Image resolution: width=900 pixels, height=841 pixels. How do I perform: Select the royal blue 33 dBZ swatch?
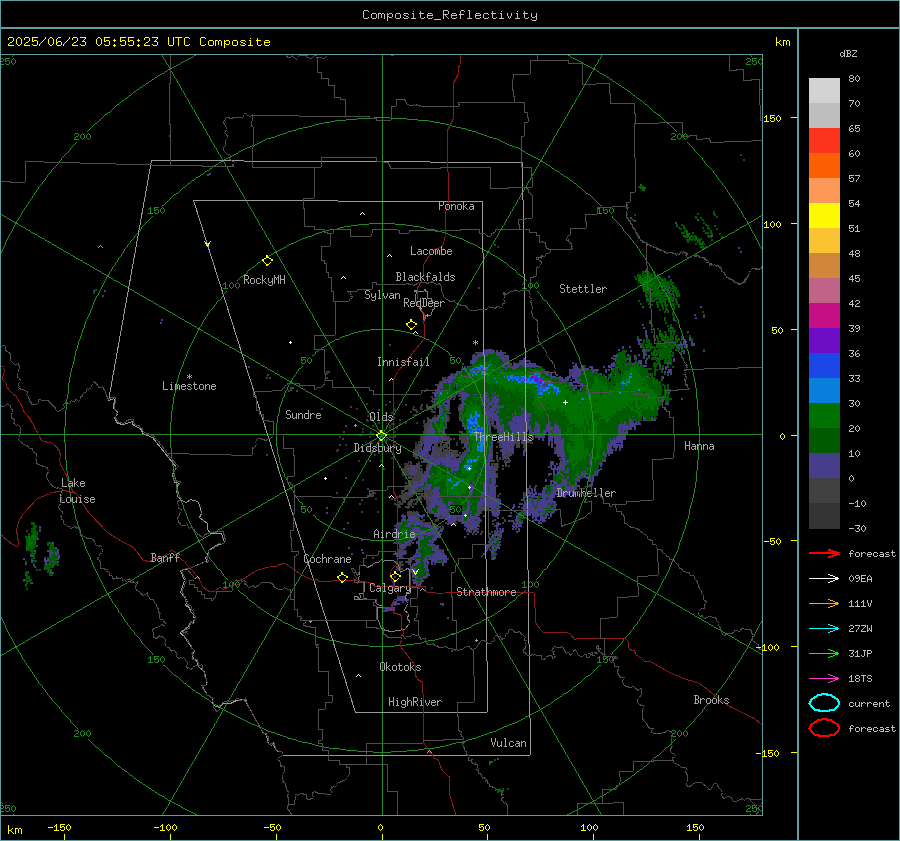(824, 366)
